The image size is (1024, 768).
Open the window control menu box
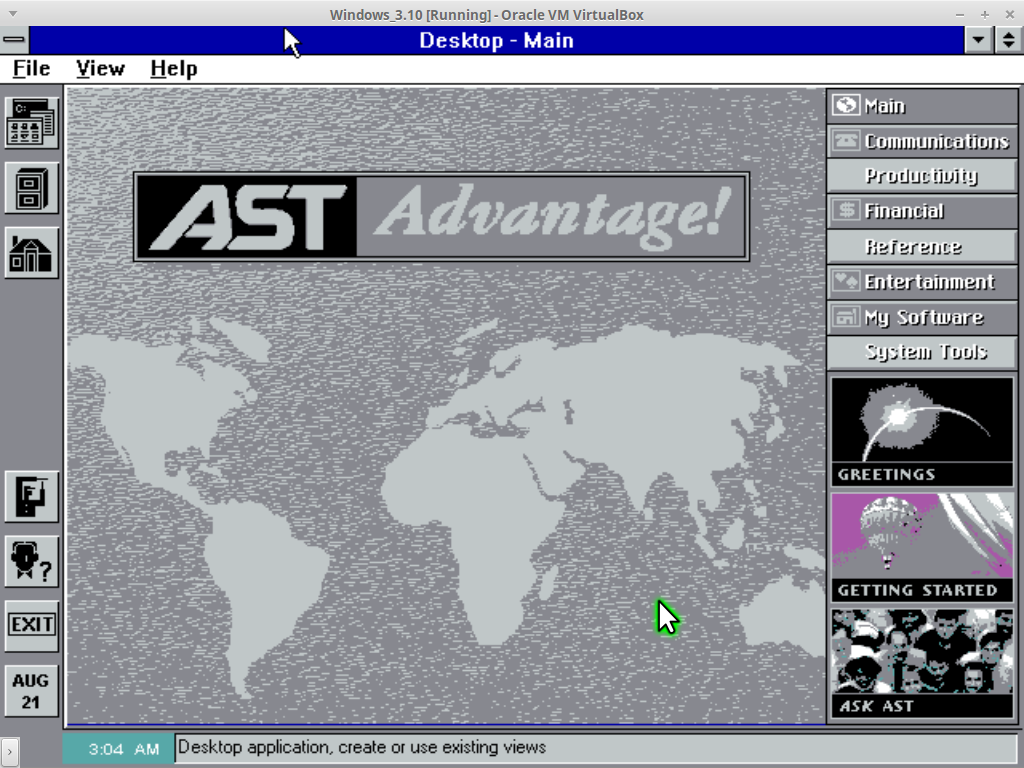click(14, 40)
